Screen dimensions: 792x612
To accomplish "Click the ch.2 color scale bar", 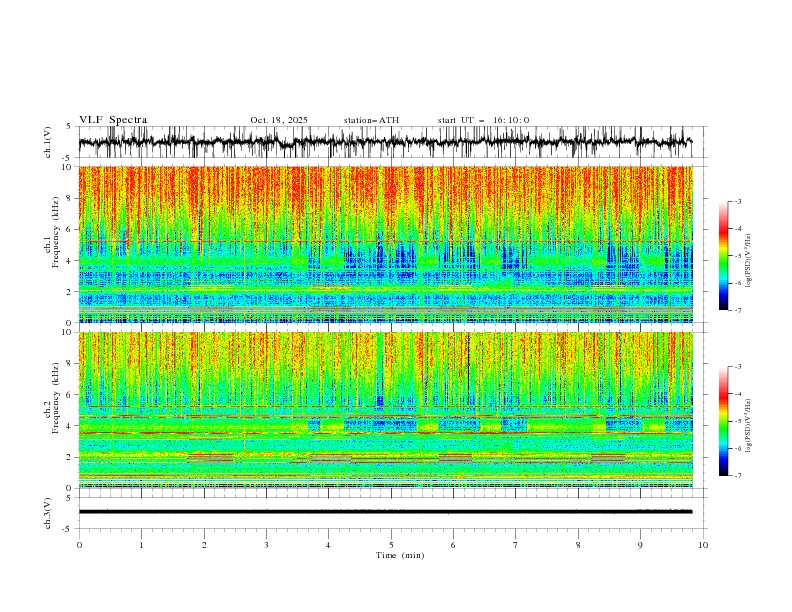I will tap(723, 421).
